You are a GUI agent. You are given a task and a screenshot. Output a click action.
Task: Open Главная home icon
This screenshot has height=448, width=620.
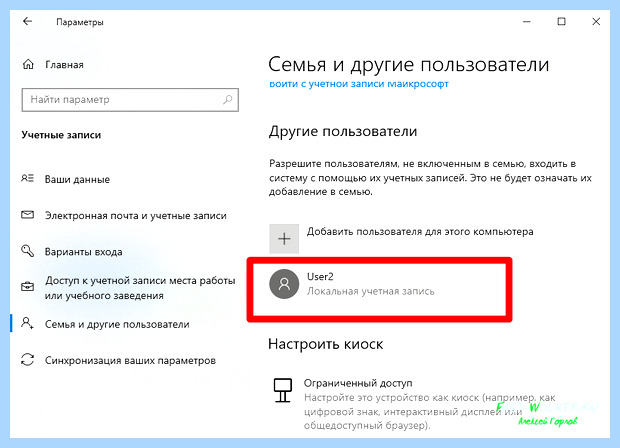click(x=28, y=64)
